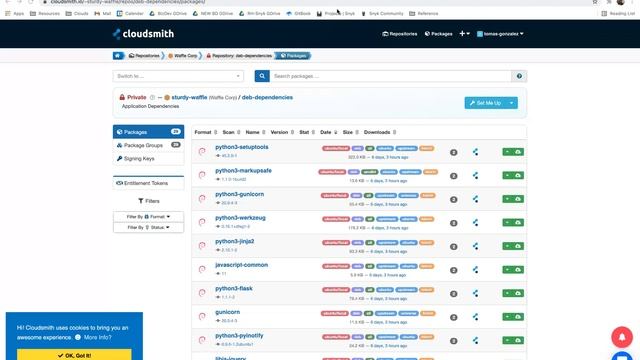Viewport: 640px width, 360px height.
Task: Click the Set Me Up button
Action: [485, 103]
